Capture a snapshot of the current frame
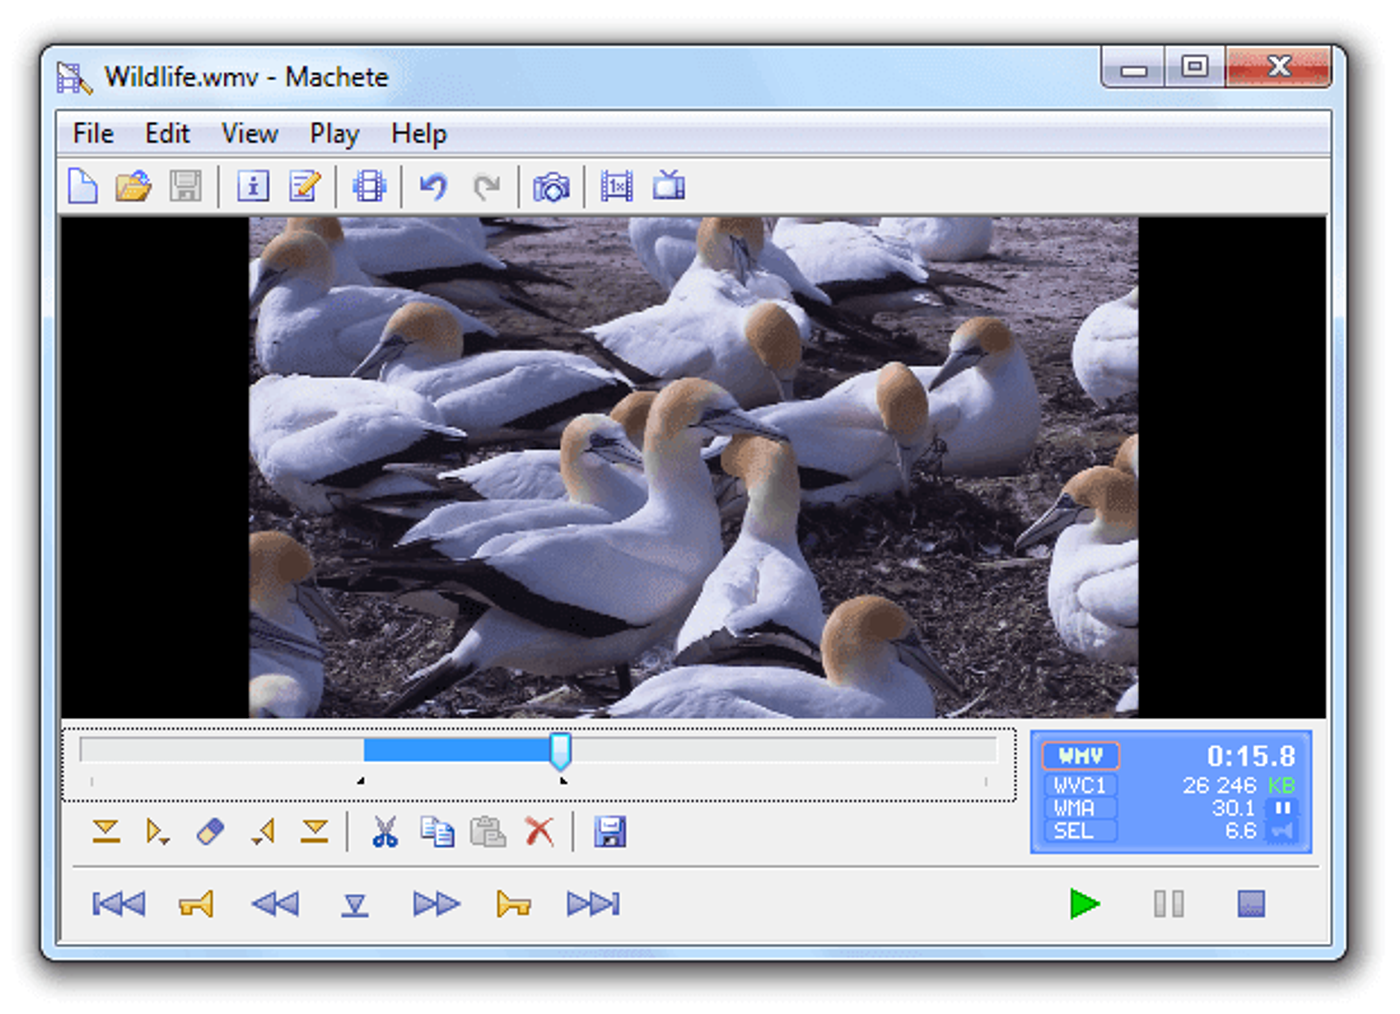 point(553,186)
